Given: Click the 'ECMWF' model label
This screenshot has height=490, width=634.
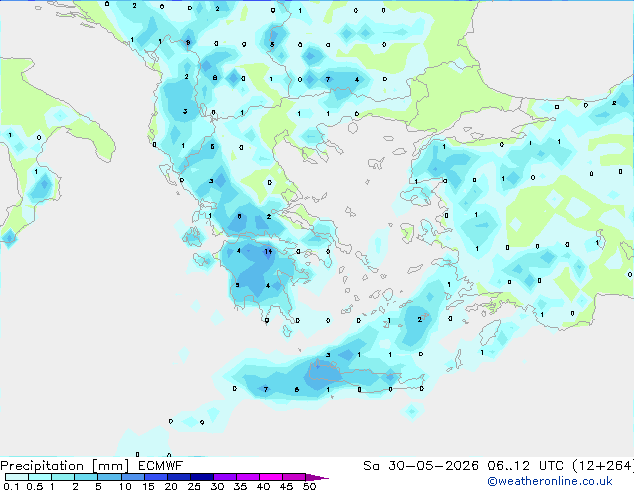Looking at the screenshot, I should pos(161,466).
